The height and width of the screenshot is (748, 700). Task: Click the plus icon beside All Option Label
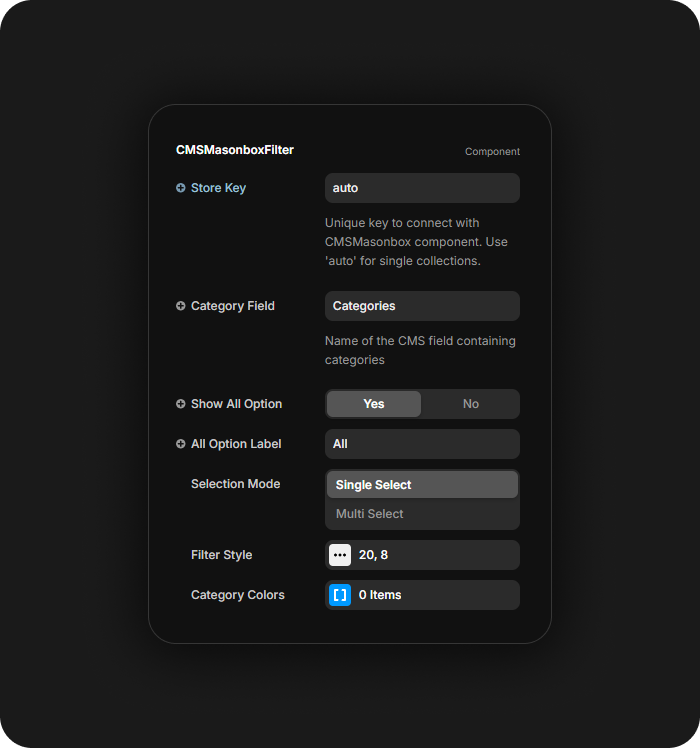coord(181,444)
